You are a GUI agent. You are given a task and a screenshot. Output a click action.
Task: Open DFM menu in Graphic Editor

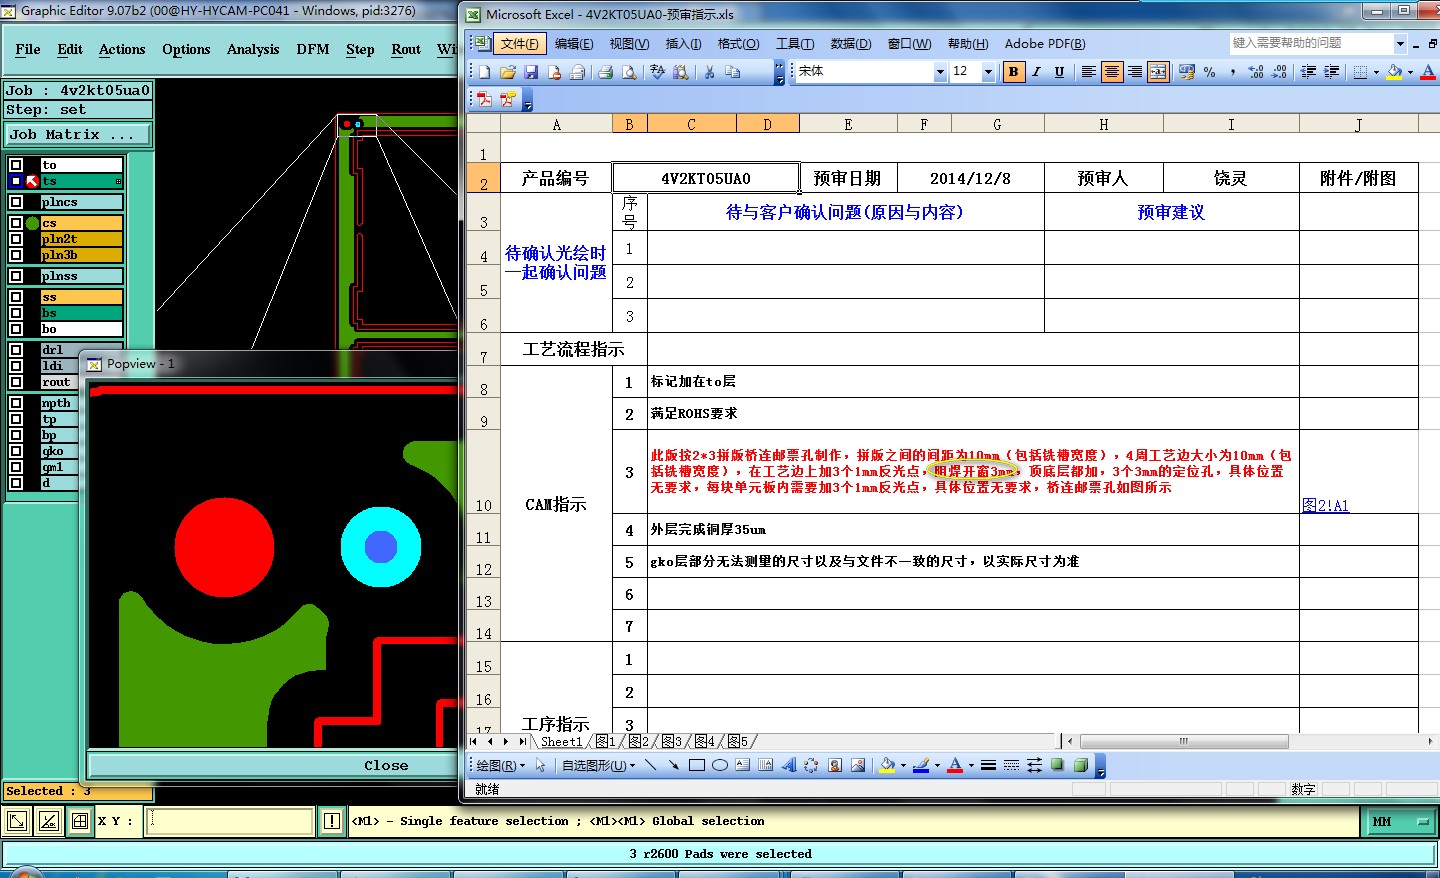coord(313,49)
